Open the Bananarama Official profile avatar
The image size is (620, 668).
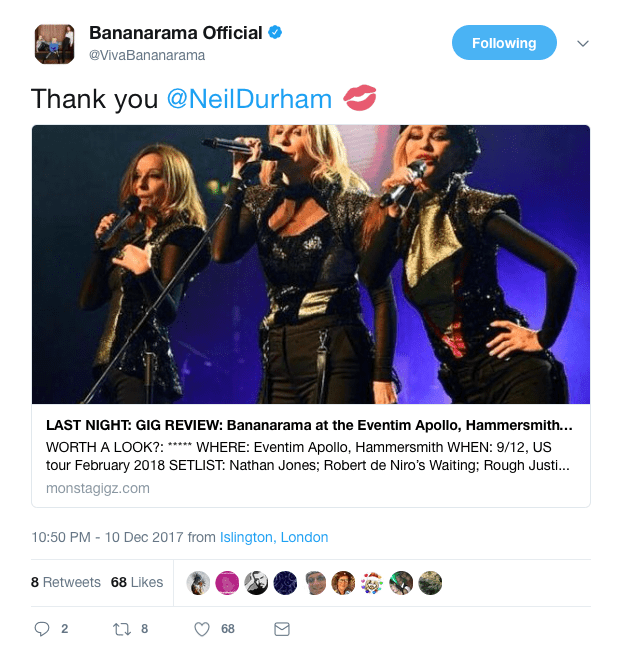(x=54, y=43)
